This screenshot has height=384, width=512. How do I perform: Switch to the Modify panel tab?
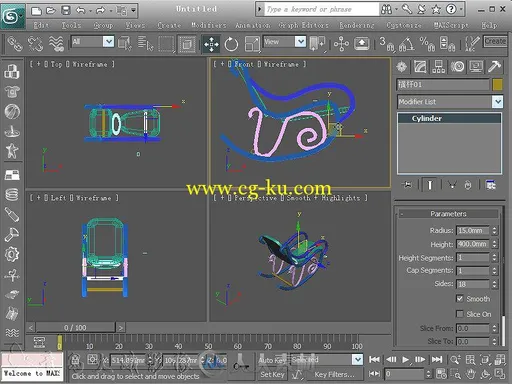click(x=420, y=67)
